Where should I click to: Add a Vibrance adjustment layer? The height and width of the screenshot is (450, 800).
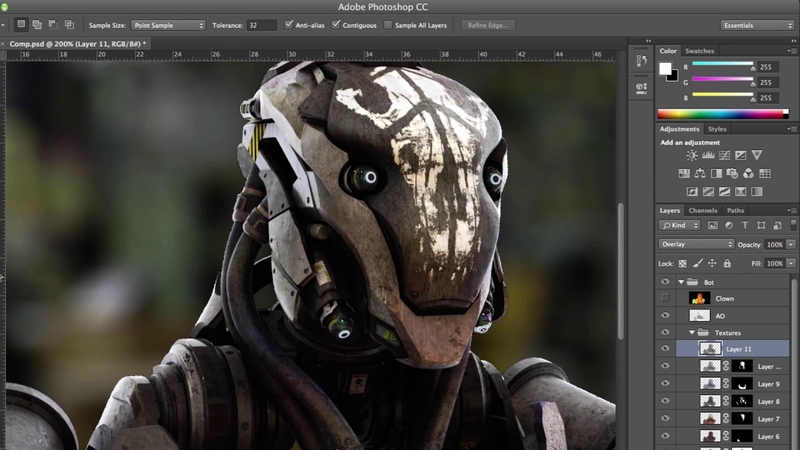click(x=757, y=155)
